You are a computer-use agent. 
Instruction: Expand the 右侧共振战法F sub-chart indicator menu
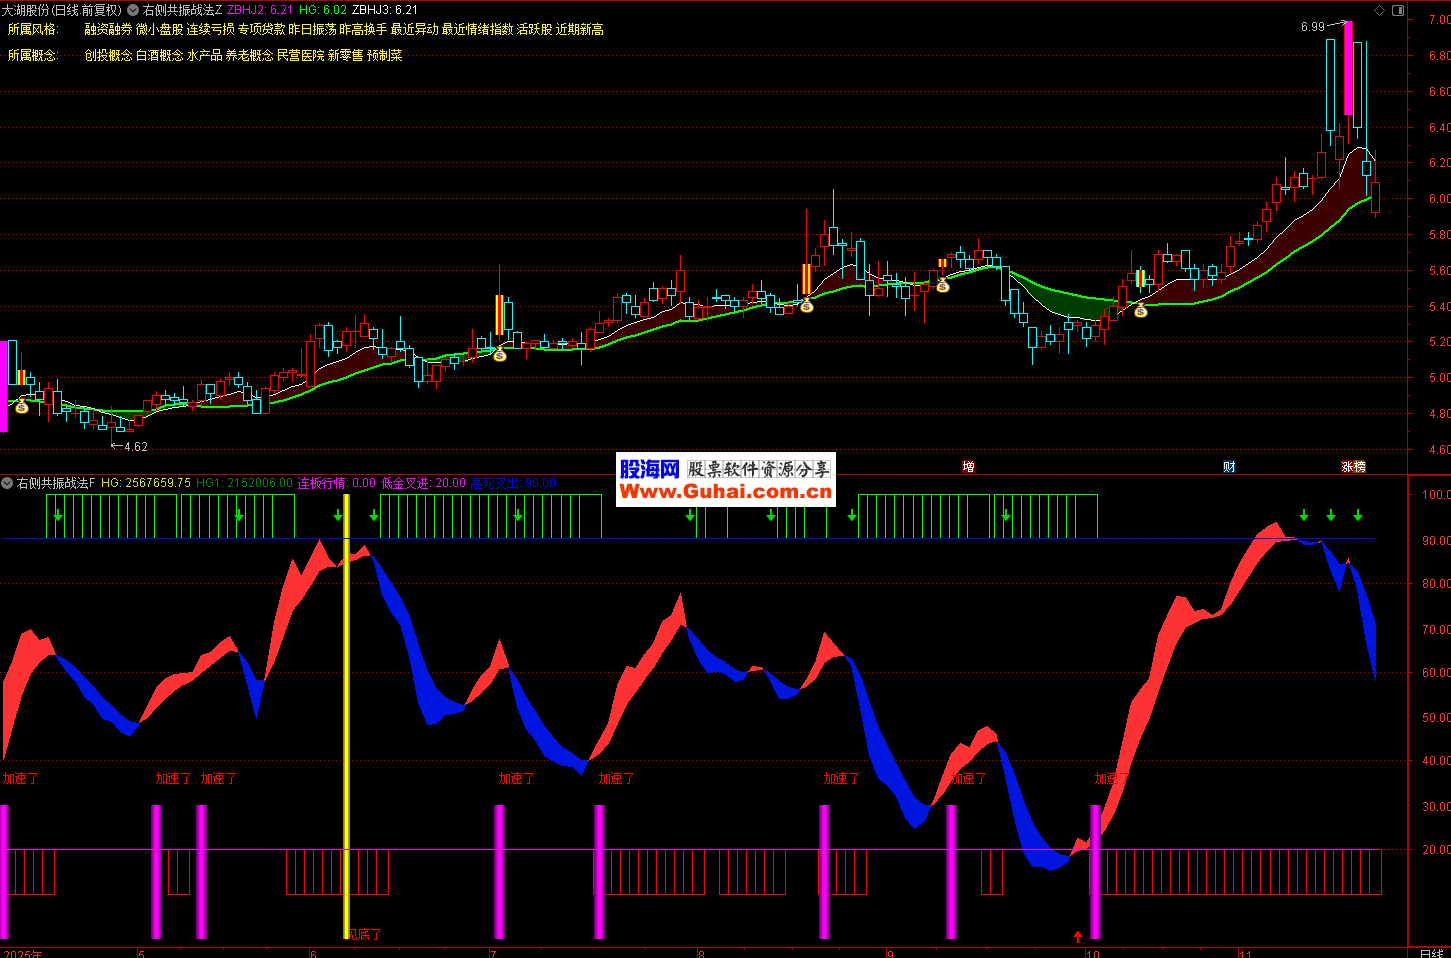[x=7, y=483]
